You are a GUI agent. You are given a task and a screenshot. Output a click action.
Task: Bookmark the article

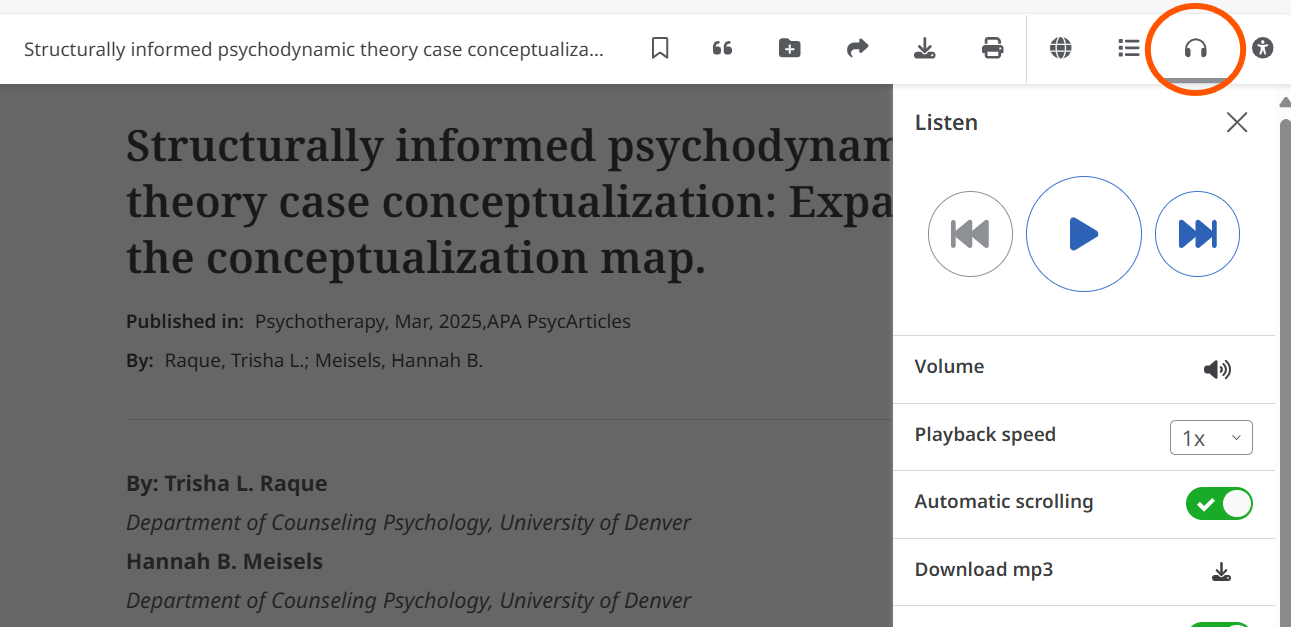pyautogui.click(x=660, y=47)
